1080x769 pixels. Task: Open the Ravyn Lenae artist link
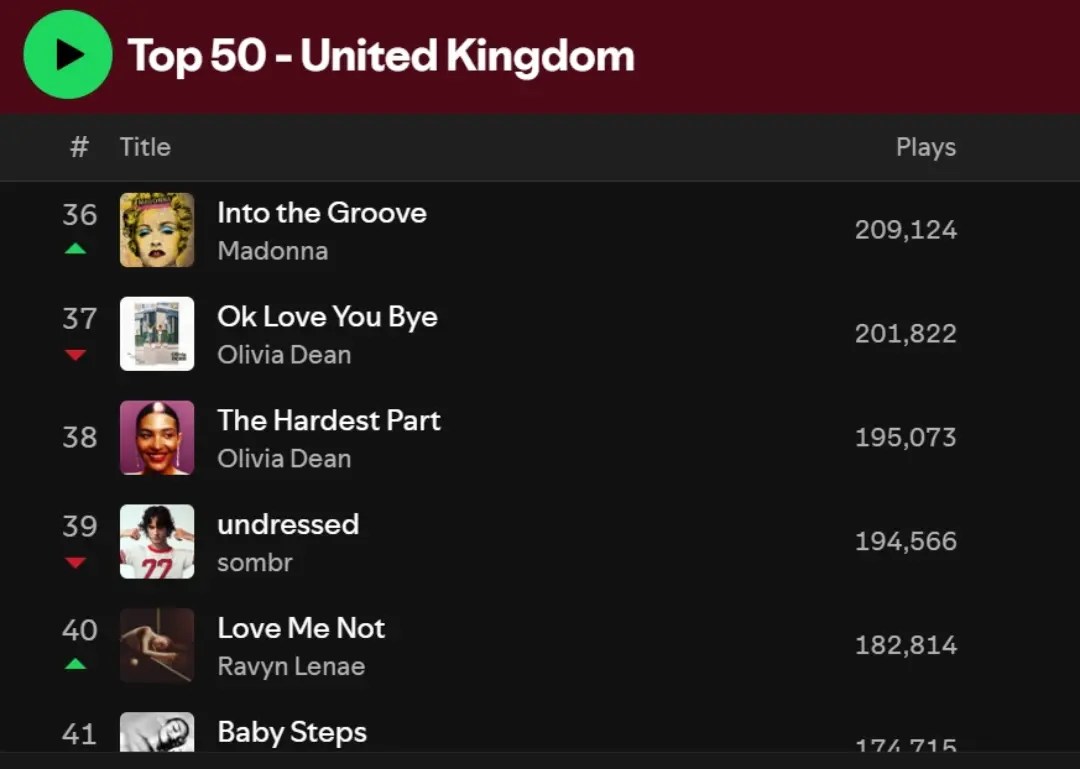291,667
